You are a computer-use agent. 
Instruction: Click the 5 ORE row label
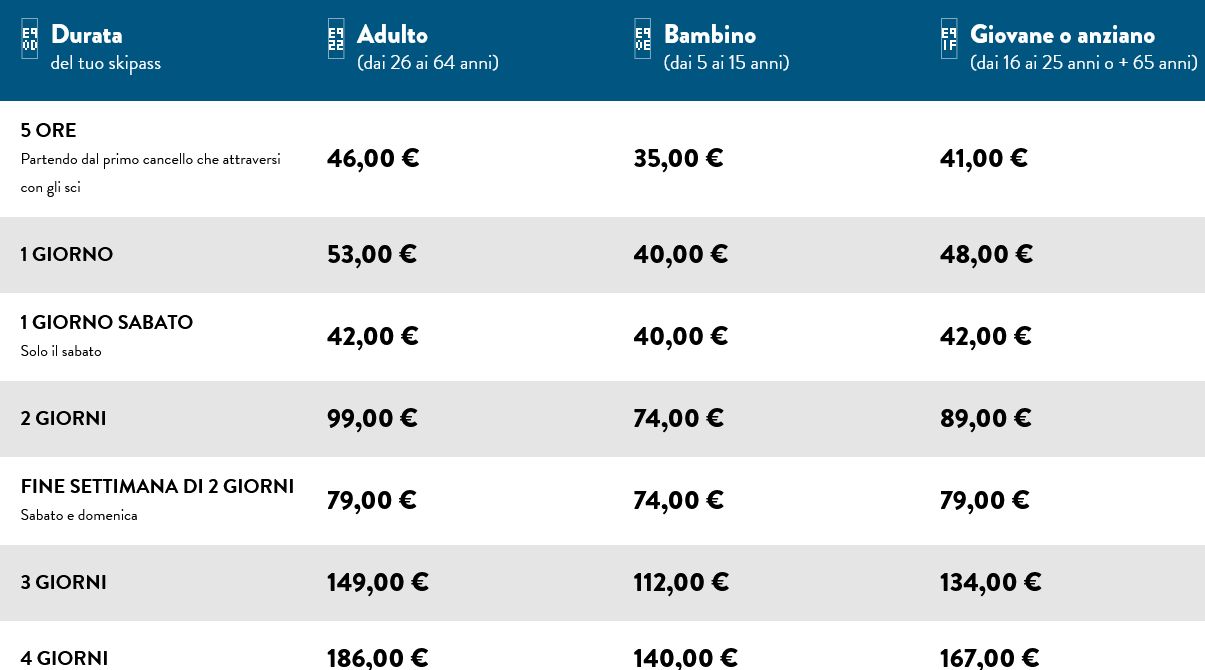[49, 131]
